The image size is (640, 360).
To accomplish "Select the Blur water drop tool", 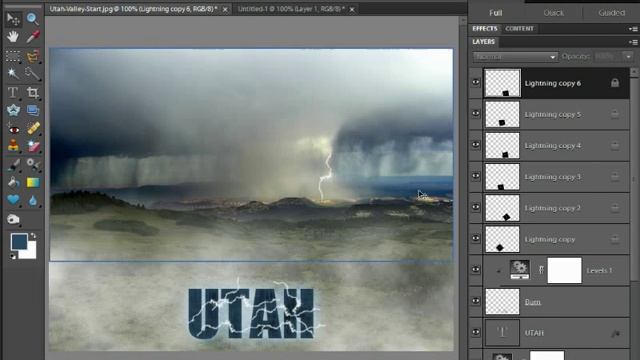I will [x=33, y=200].
